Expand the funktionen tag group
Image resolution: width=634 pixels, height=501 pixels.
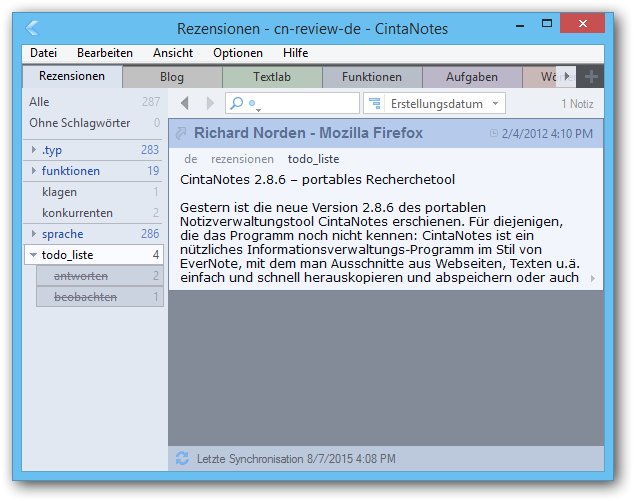point(34,171)
